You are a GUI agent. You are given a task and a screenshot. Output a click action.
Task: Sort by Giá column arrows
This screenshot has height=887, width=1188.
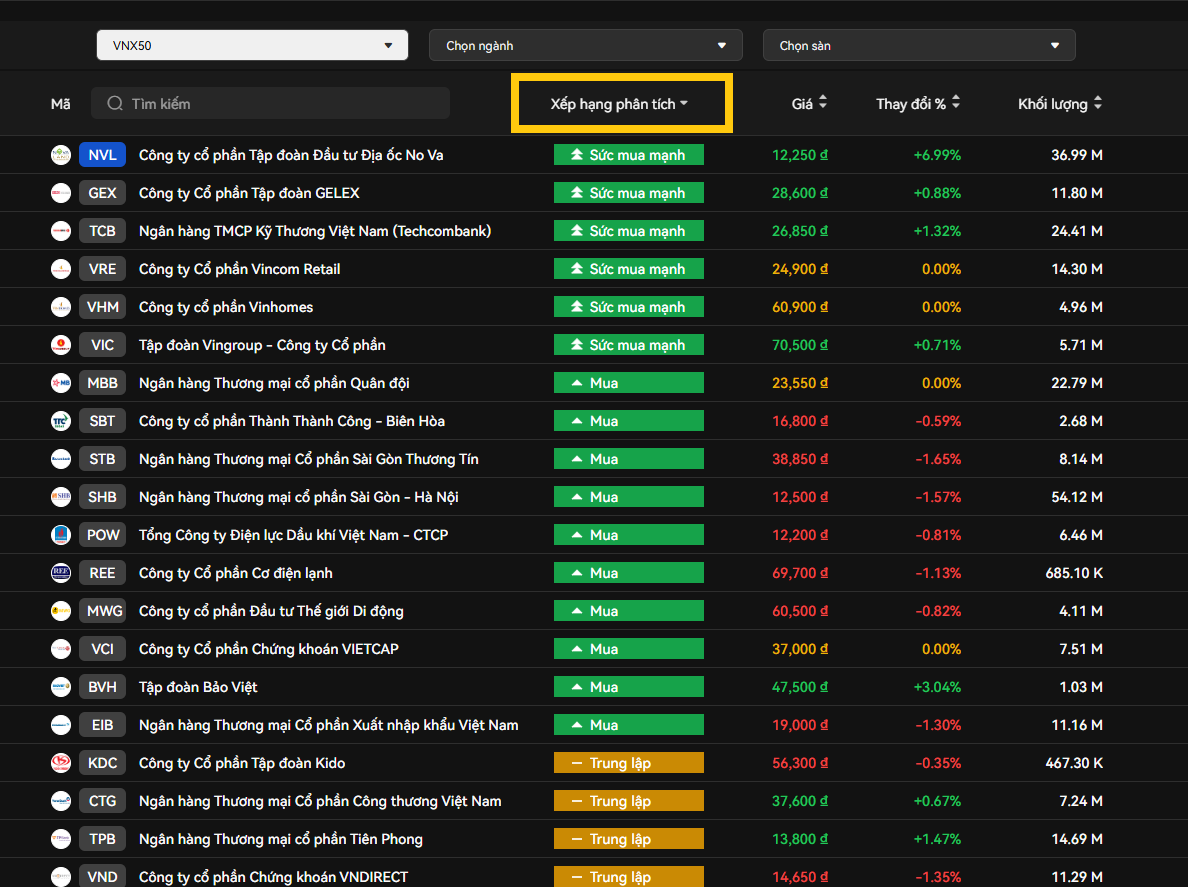823,102
